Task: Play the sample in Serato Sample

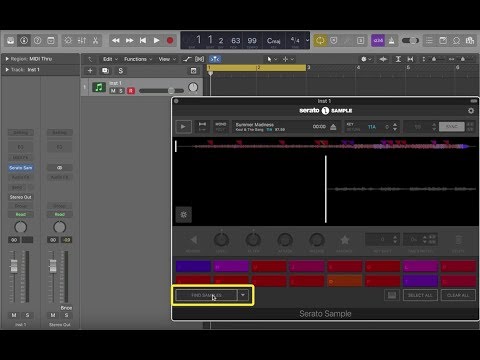Action: (183, 127)
